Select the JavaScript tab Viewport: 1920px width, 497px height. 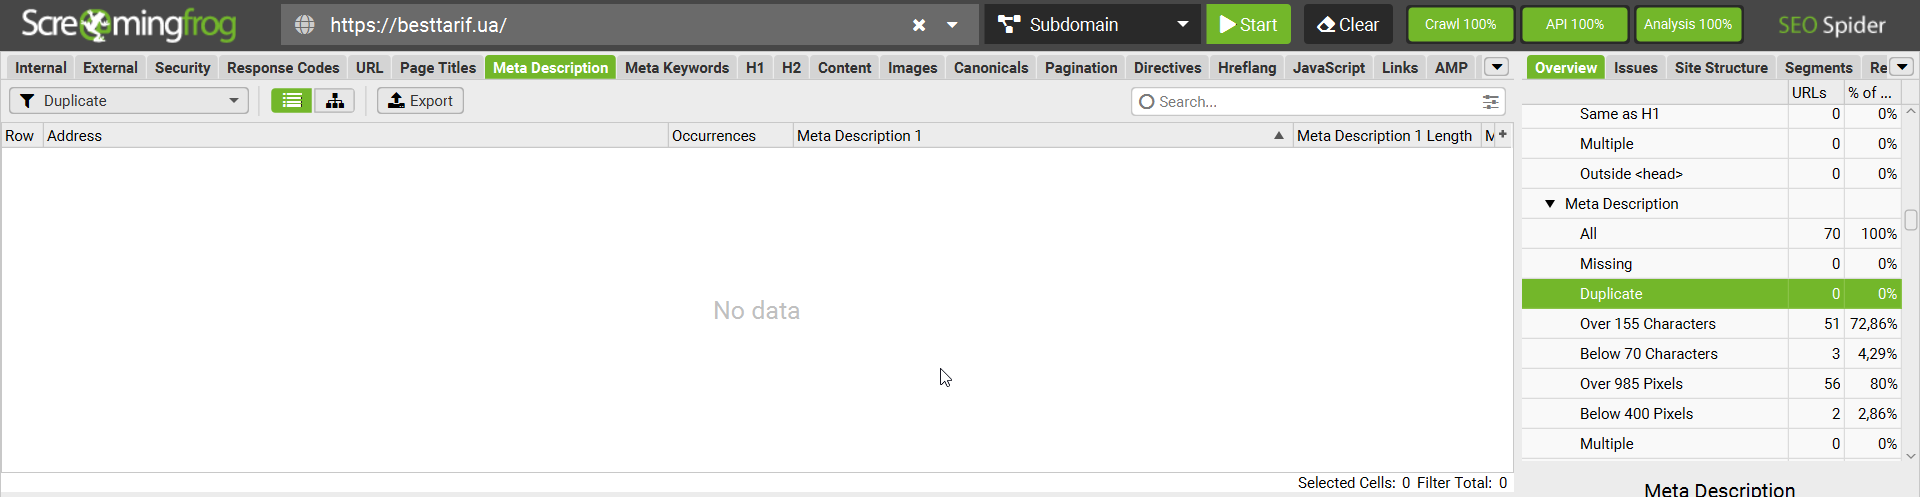(1329, 67)
